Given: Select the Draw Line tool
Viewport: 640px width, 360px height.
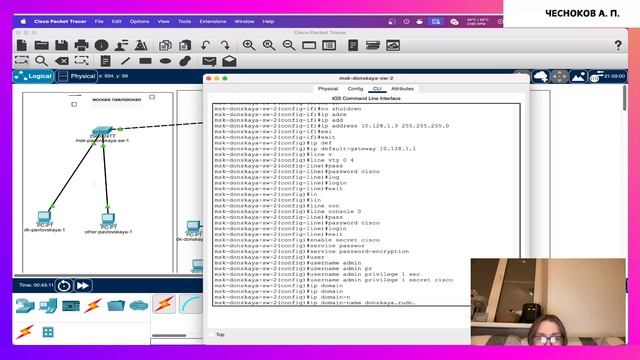Looking at the screenshot, I should pos(125,61).
